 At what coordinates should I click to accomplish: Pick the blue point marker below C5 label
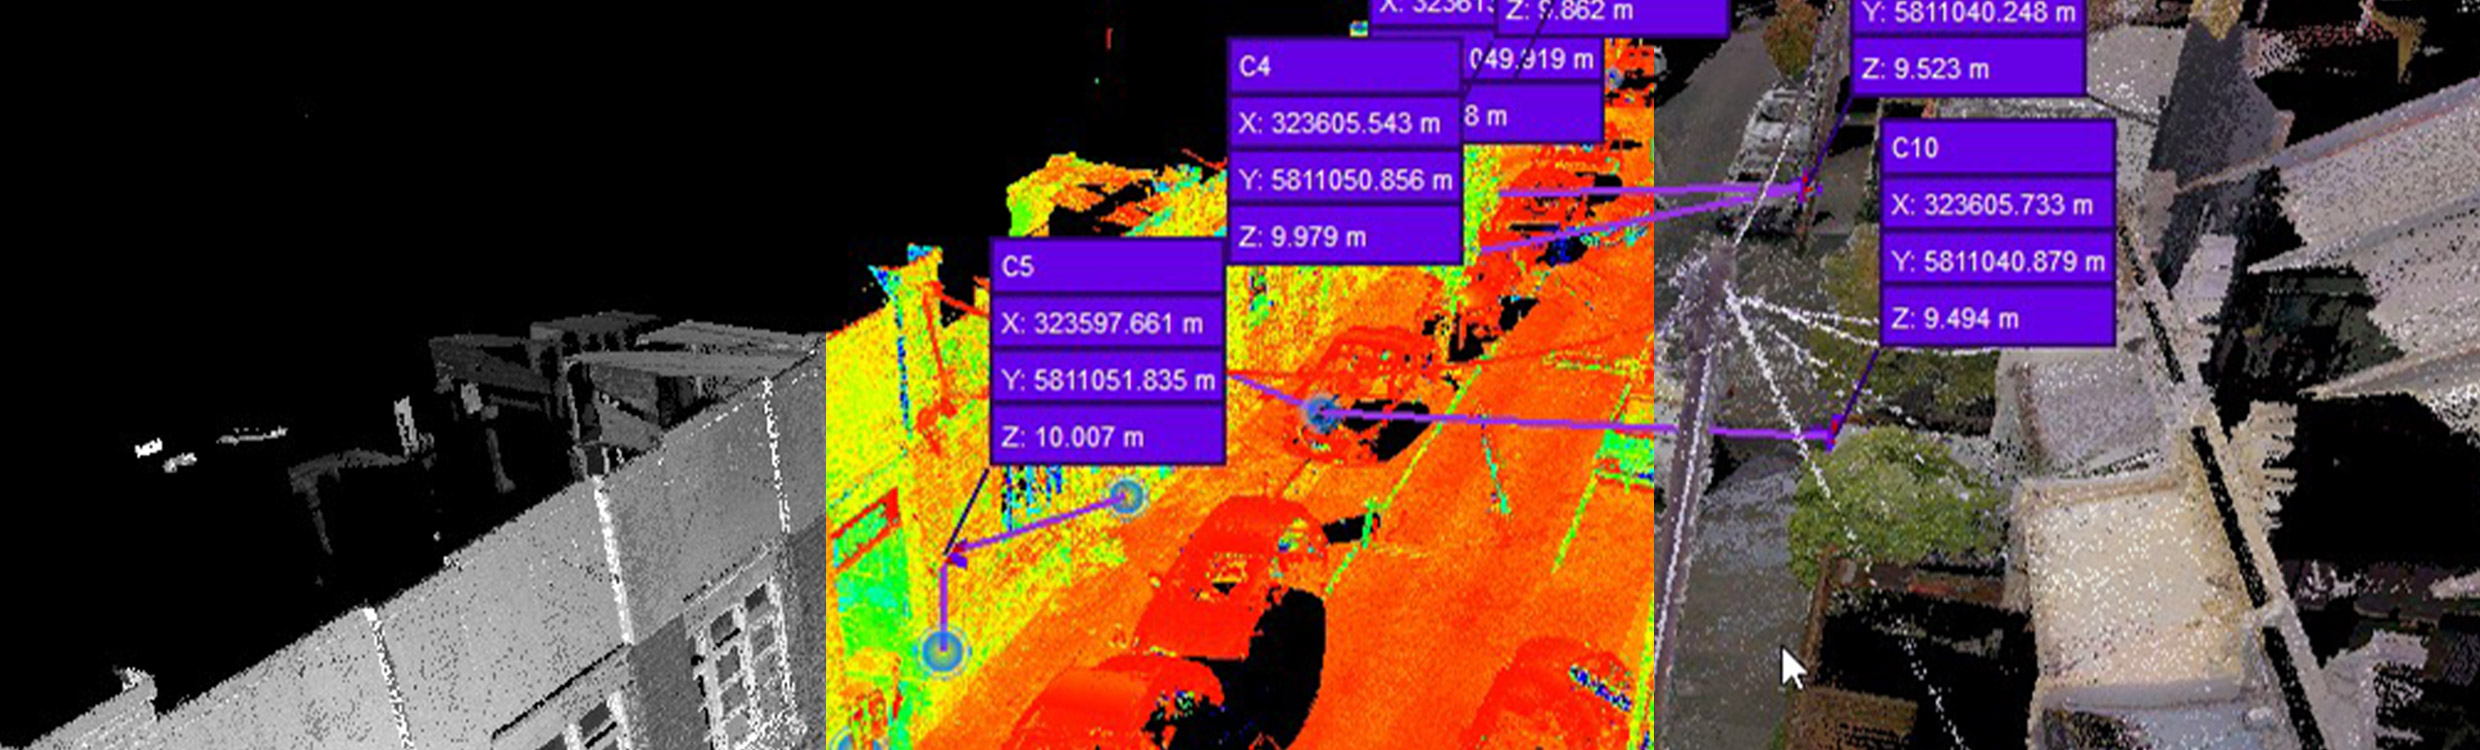1127,496
